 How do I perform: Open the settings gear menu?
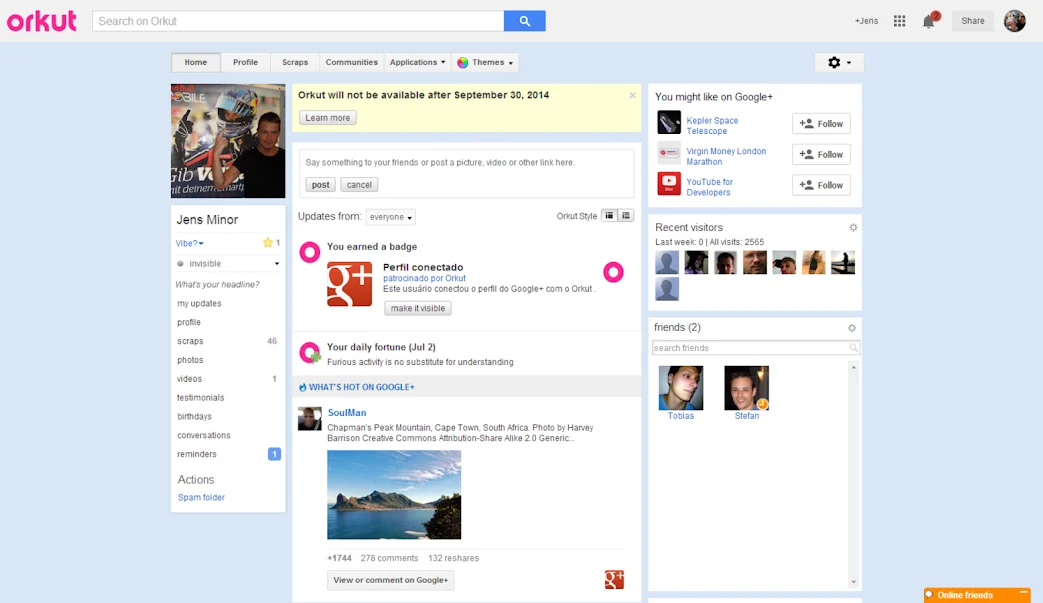839,62
